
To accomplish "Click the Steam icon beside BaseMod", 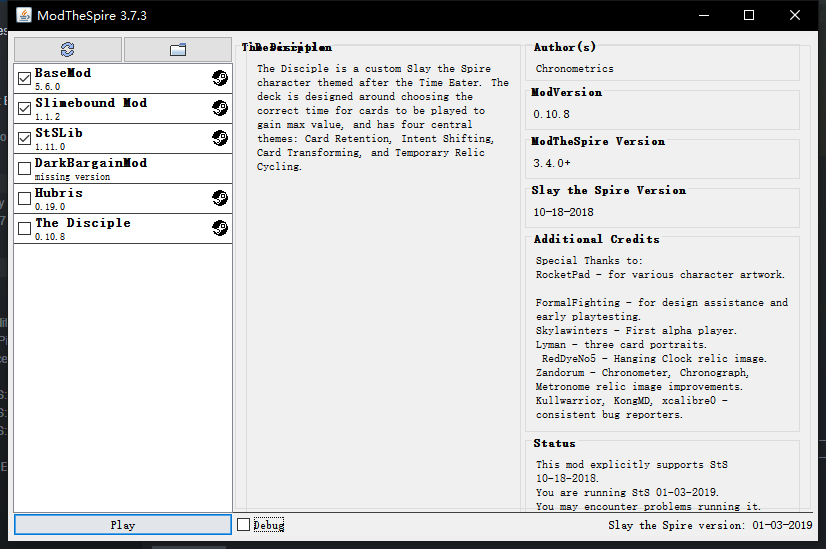I will point(220,78).
